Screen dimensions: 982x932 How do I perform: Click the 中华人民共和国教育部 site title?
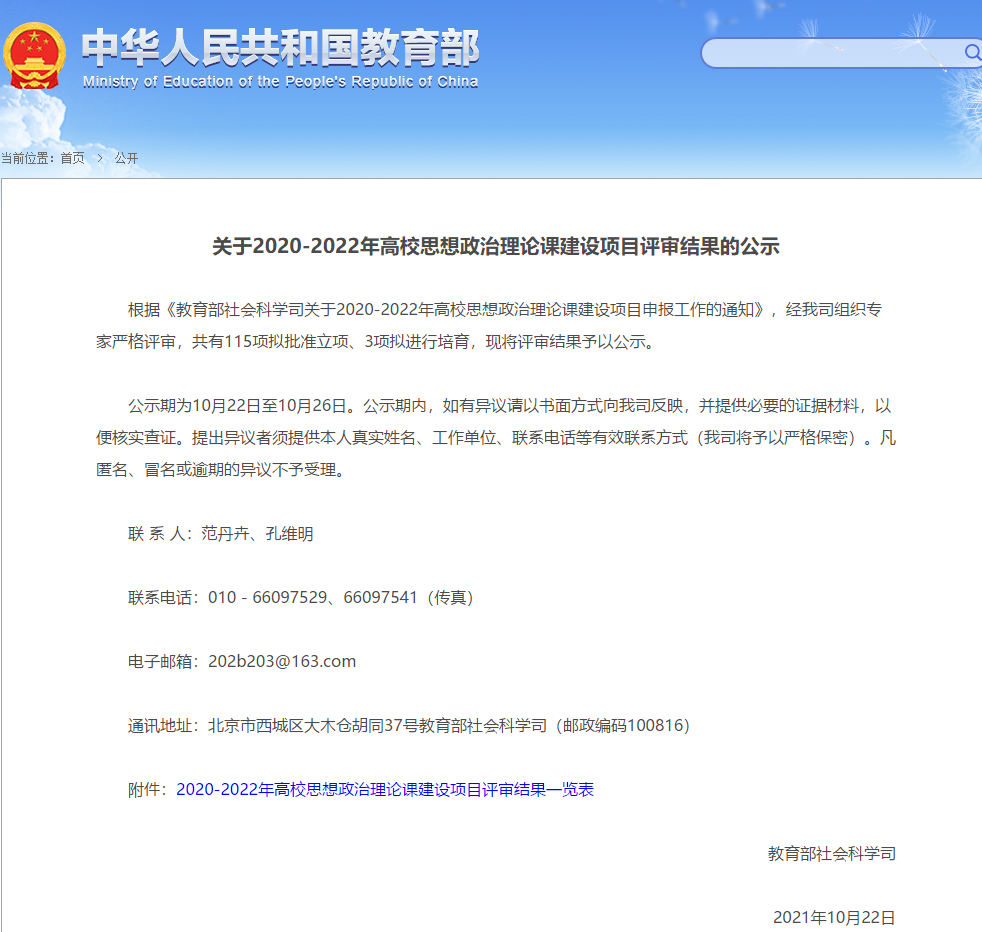(x=280, y=47)
